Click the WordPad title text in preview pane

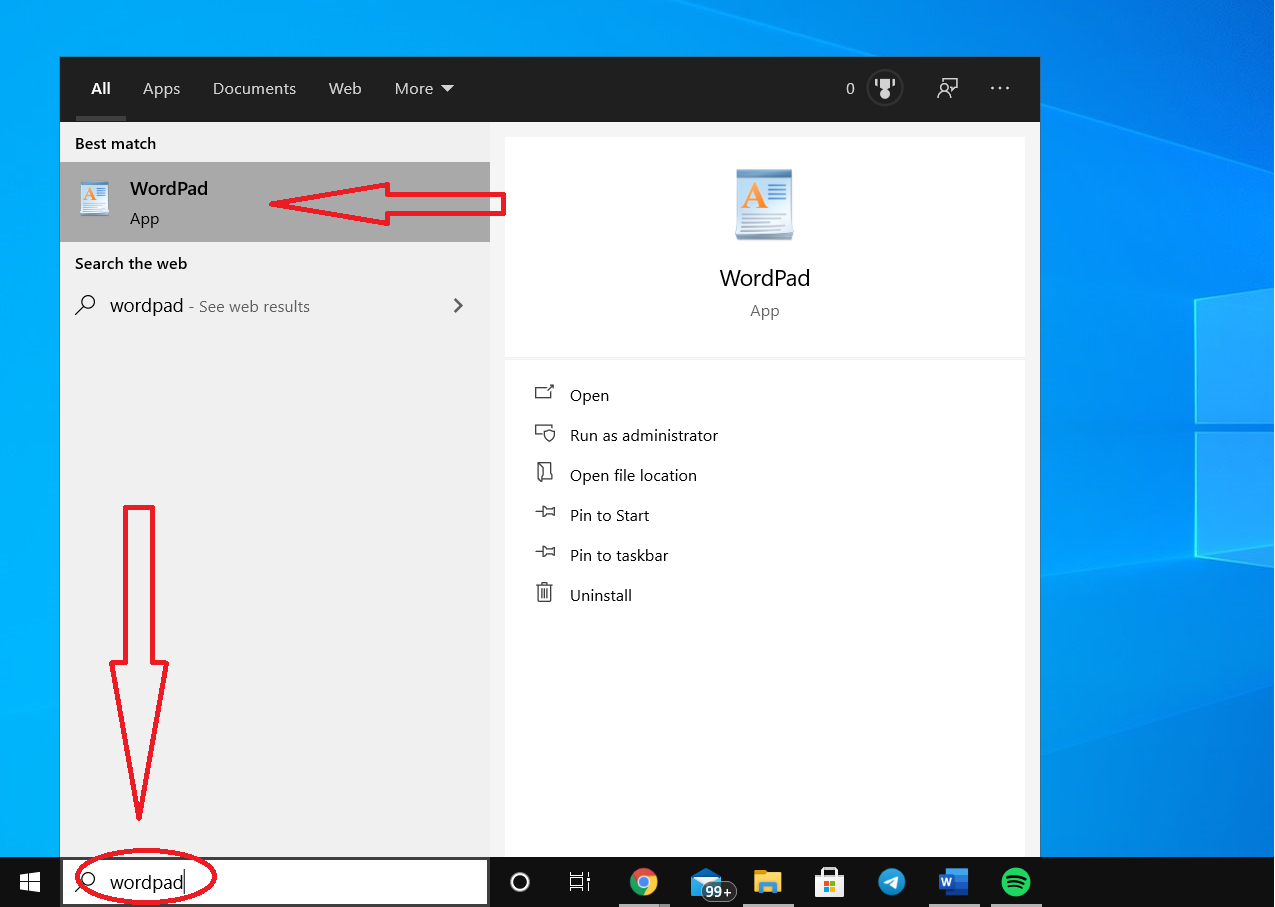tap(764, 278)
